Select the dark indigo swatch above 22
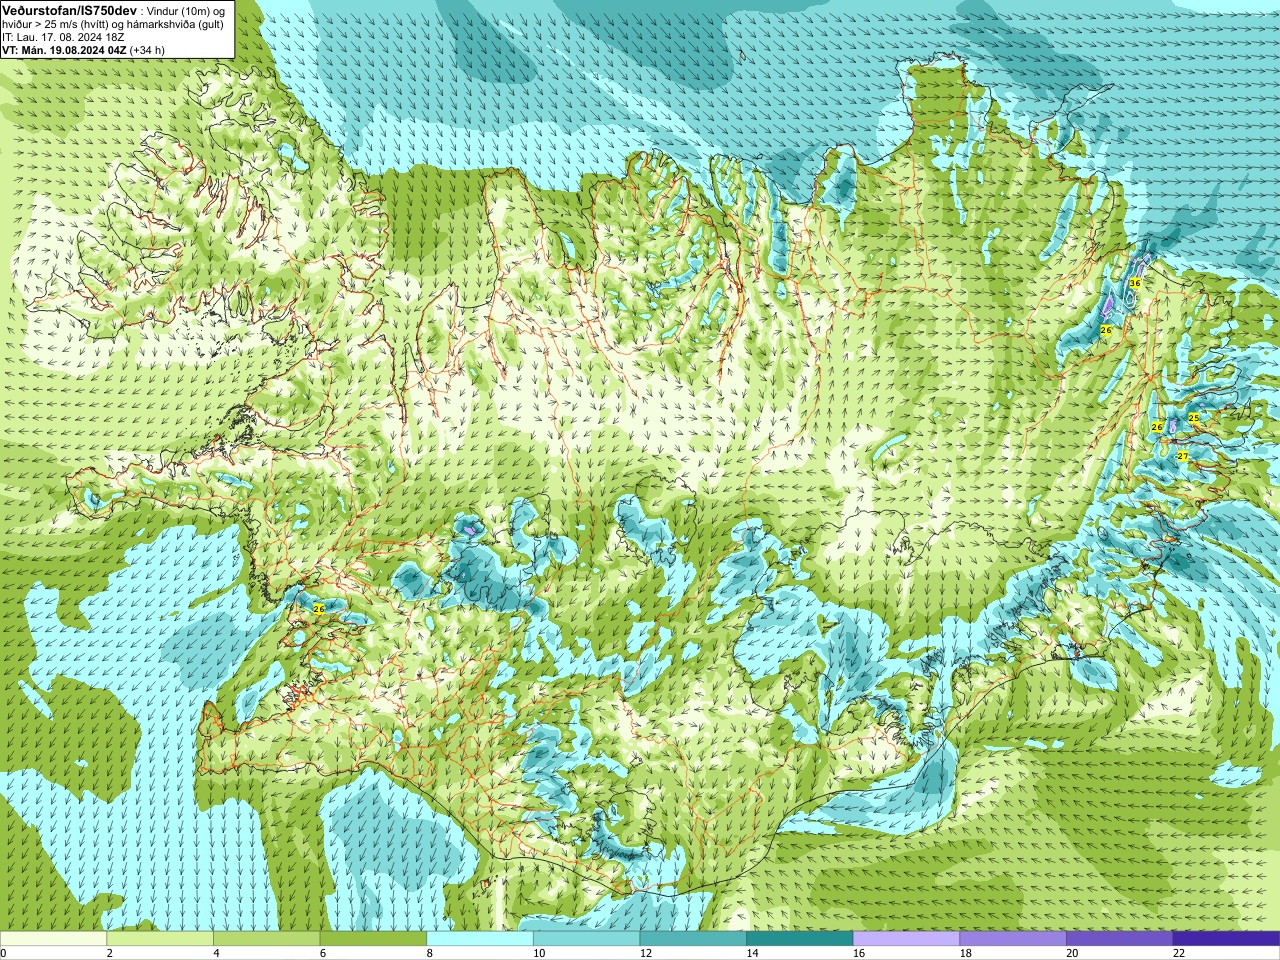1280x960 pixels. (1226, 939)
